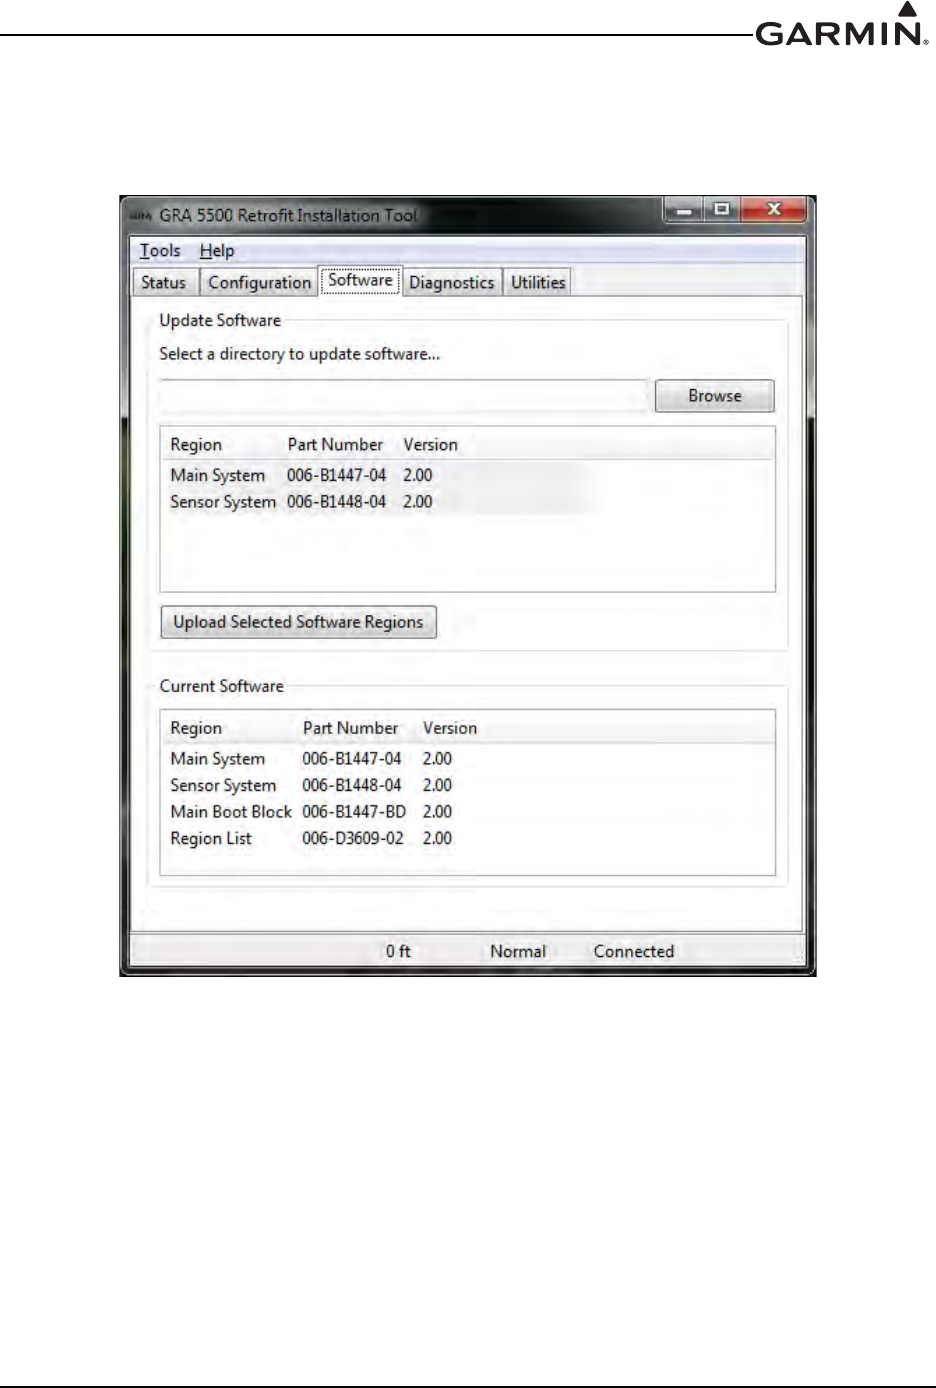Focus the software directory path field

403,396
